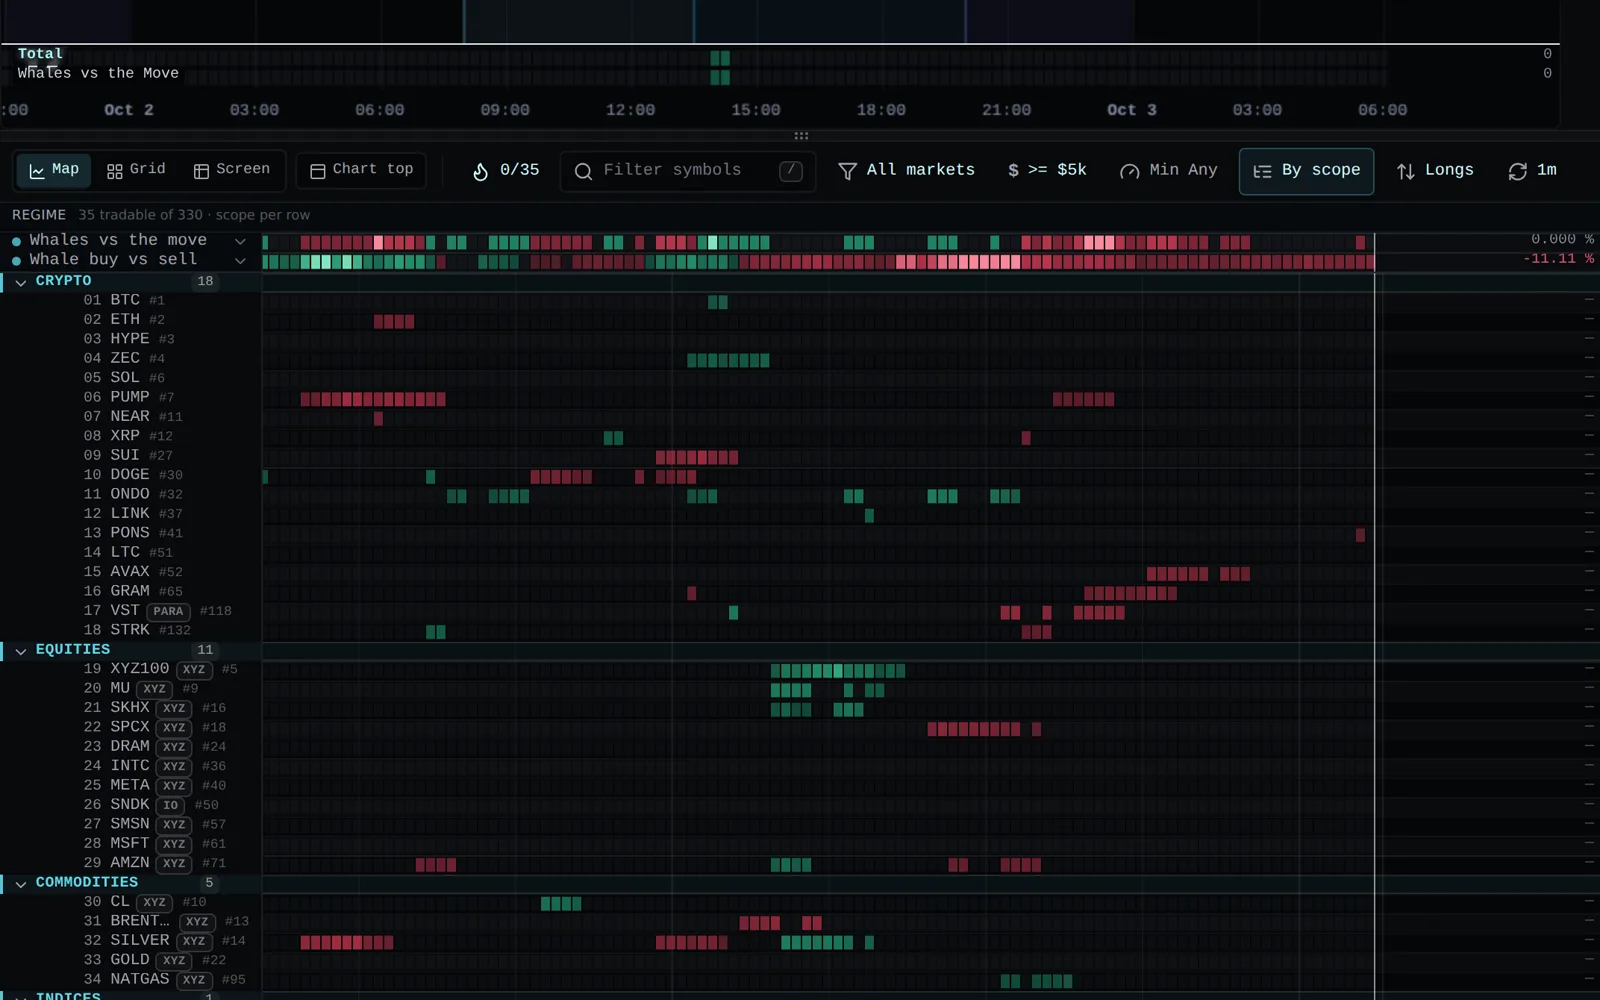Click the flame icon beside 0/35

click(480, 171)
